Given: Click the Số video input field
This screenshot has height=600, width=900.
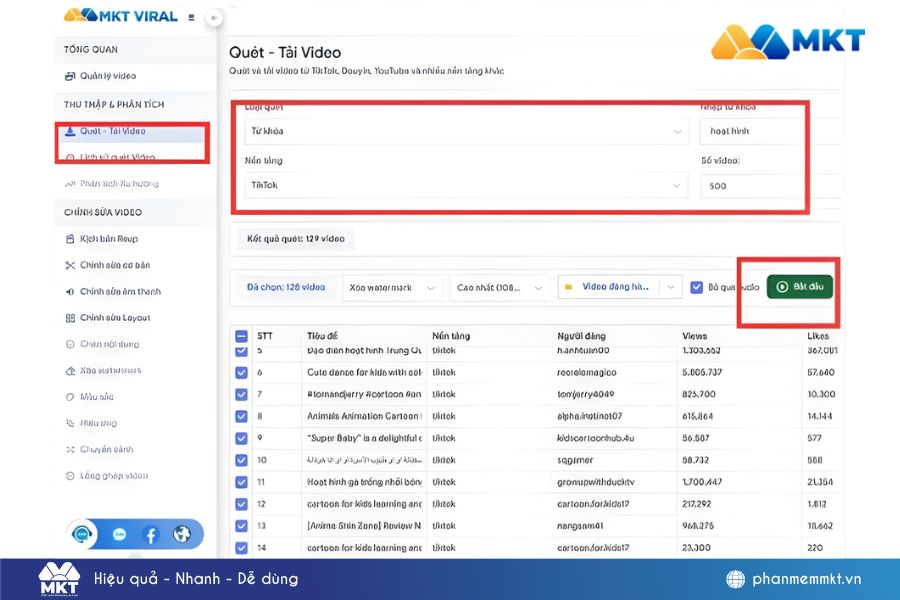Looking at the screenshot, I should (x=750, y=185).
